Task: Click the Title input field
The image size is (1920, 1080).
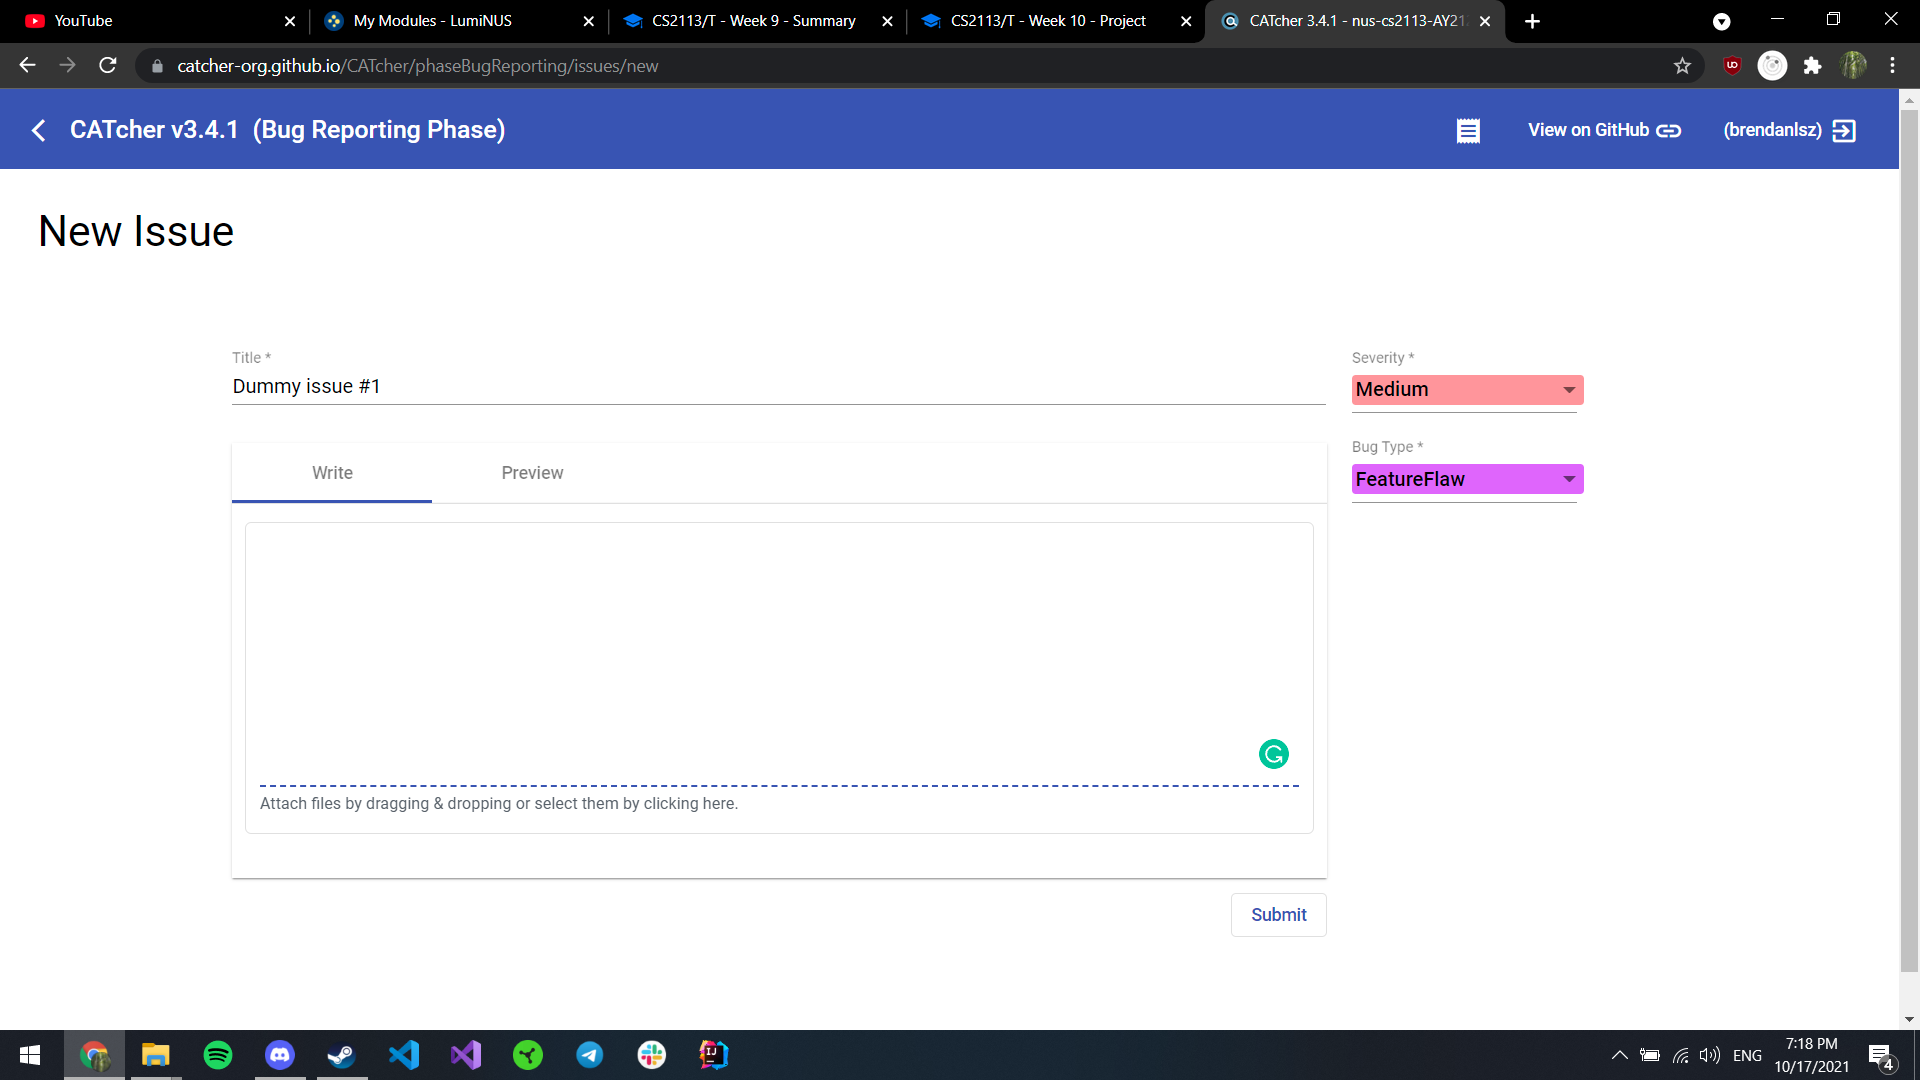Action: coord(778,387)
